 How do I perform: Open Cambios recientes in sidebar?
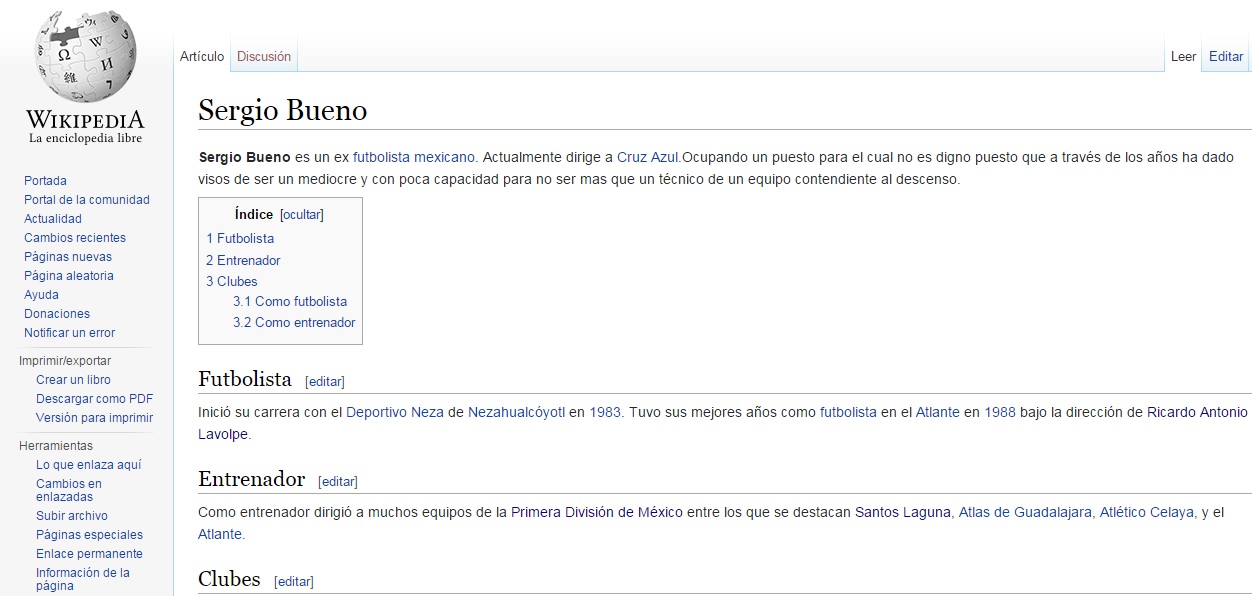click(x=75, y=238)
